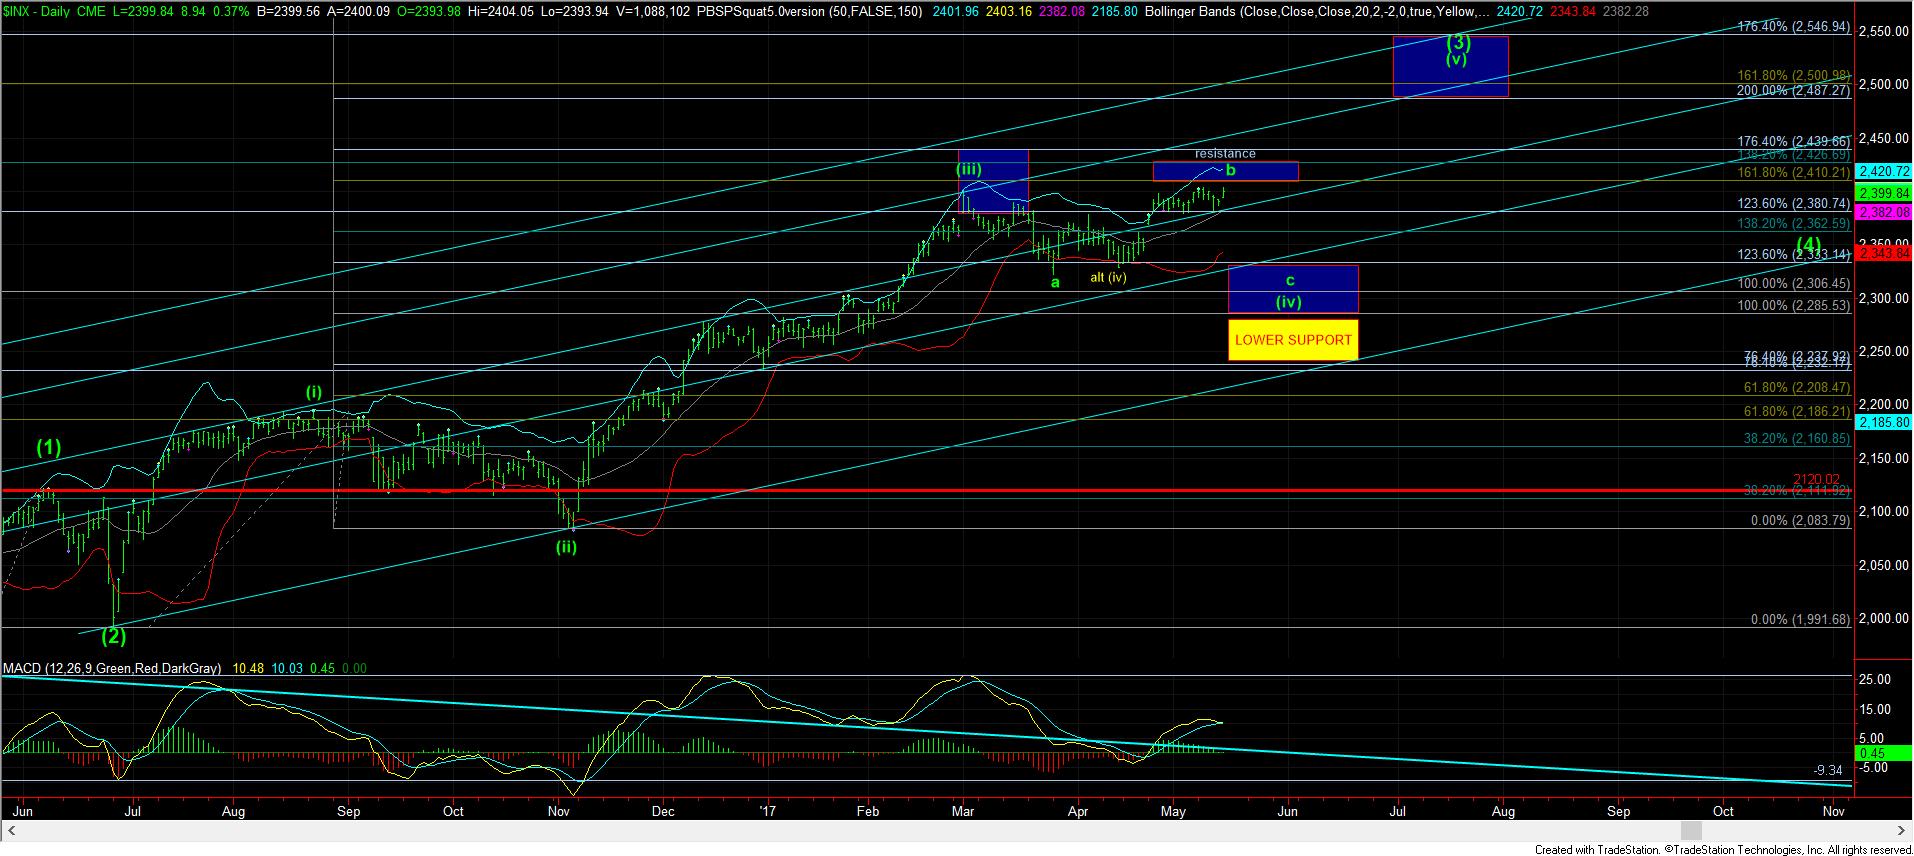Select the green (ii) wave label
This screenshot has height=856, width=1914.
tap(566, 547)
